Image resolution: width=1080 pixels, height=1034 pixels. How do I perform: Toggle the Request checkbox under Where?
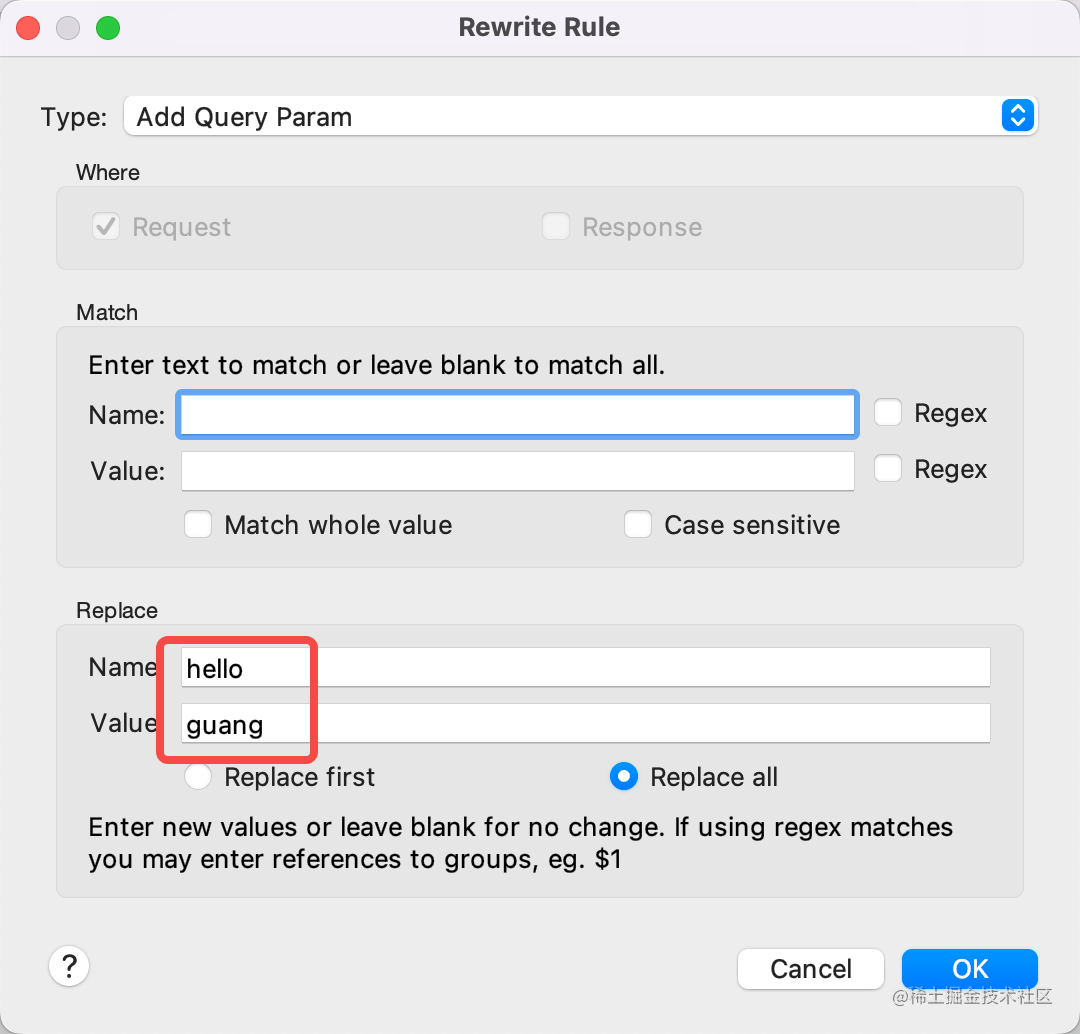[106, 227]
